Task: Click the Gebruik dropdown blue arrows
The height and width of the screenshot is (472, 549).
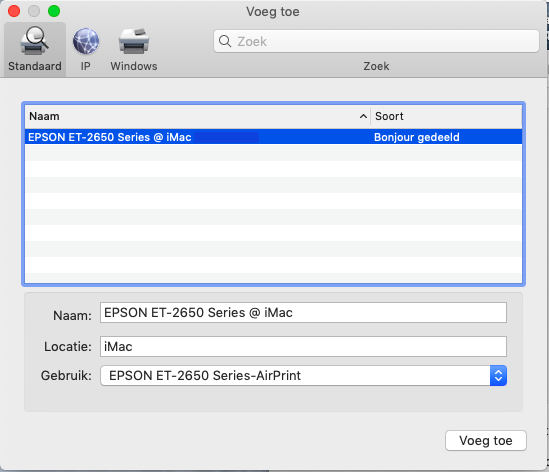Action: click(499, 376)
